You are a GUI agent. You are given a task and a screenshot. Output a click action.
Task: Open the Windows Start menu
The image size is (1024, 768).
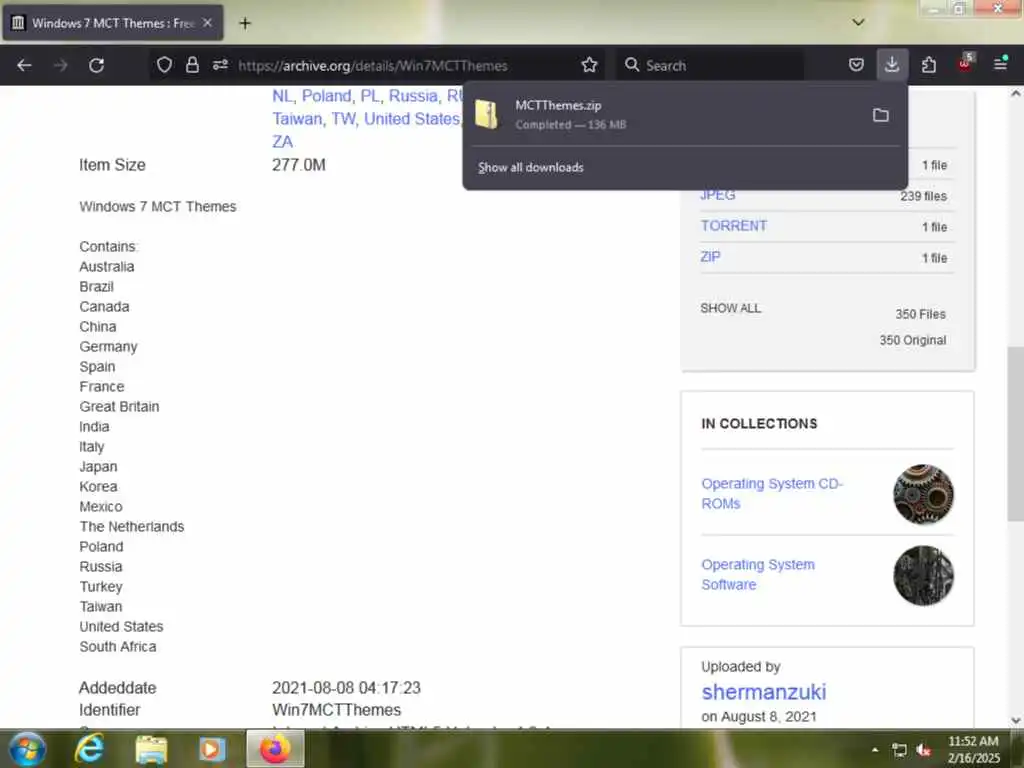point(27,749)
